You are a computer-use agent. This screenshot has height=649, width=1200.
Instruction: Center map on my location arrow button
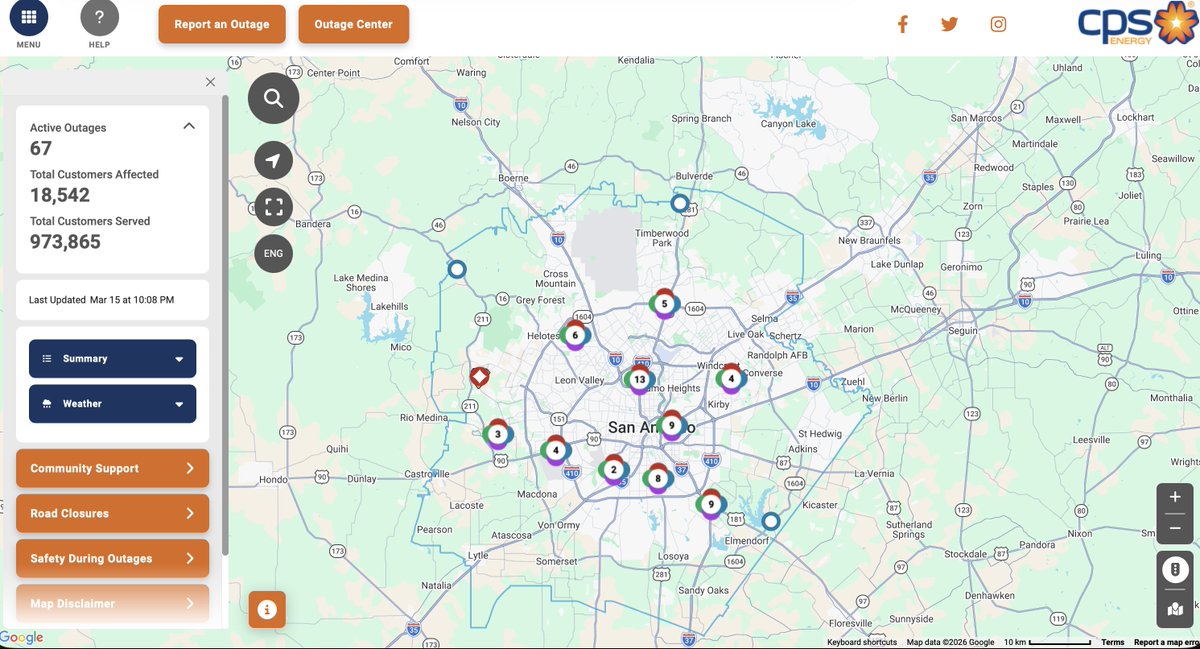tap(274, 160)
